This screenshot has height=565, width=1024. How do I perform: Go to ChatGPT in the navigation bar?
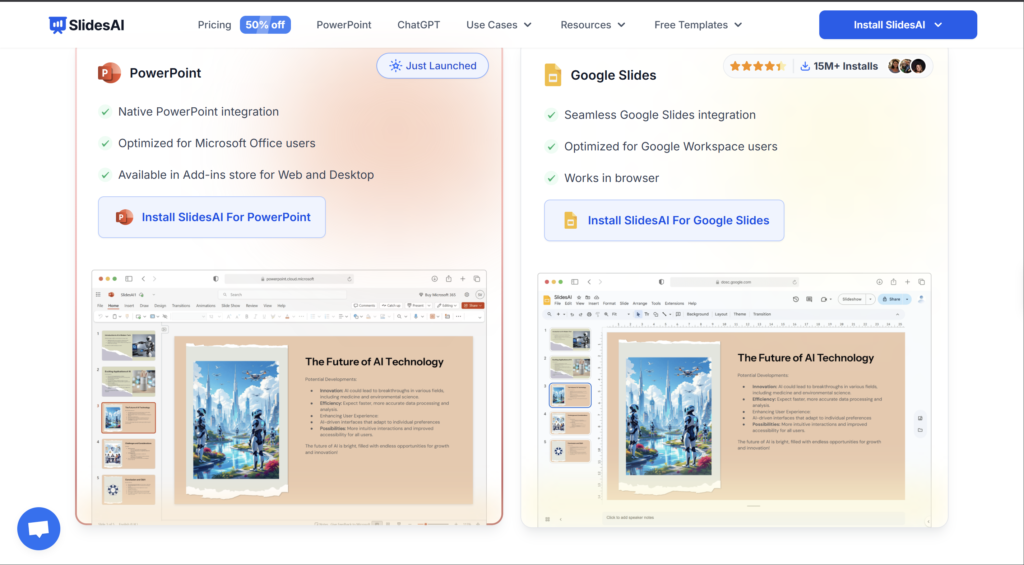(x=418, y=25)
